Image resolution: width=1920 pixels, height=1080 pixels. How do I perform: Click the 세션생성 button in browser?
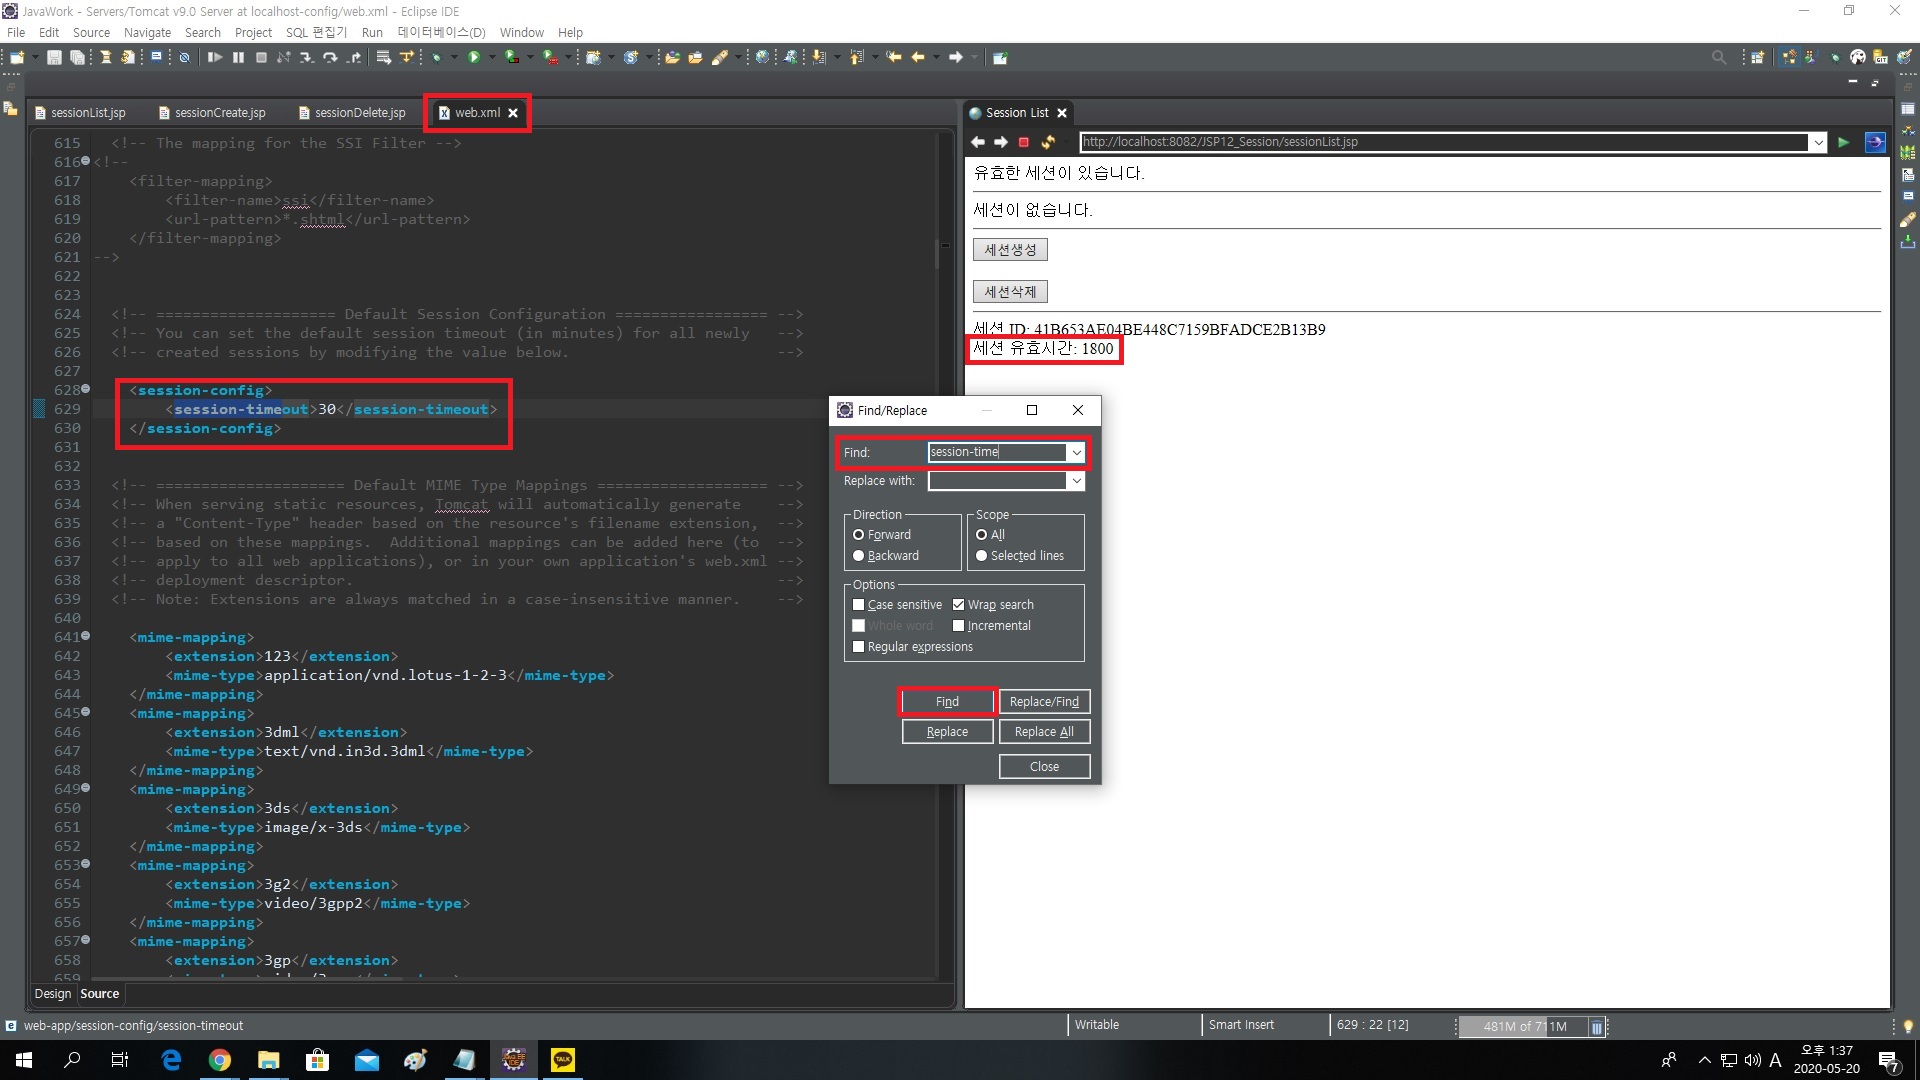tap(1010, 250)
